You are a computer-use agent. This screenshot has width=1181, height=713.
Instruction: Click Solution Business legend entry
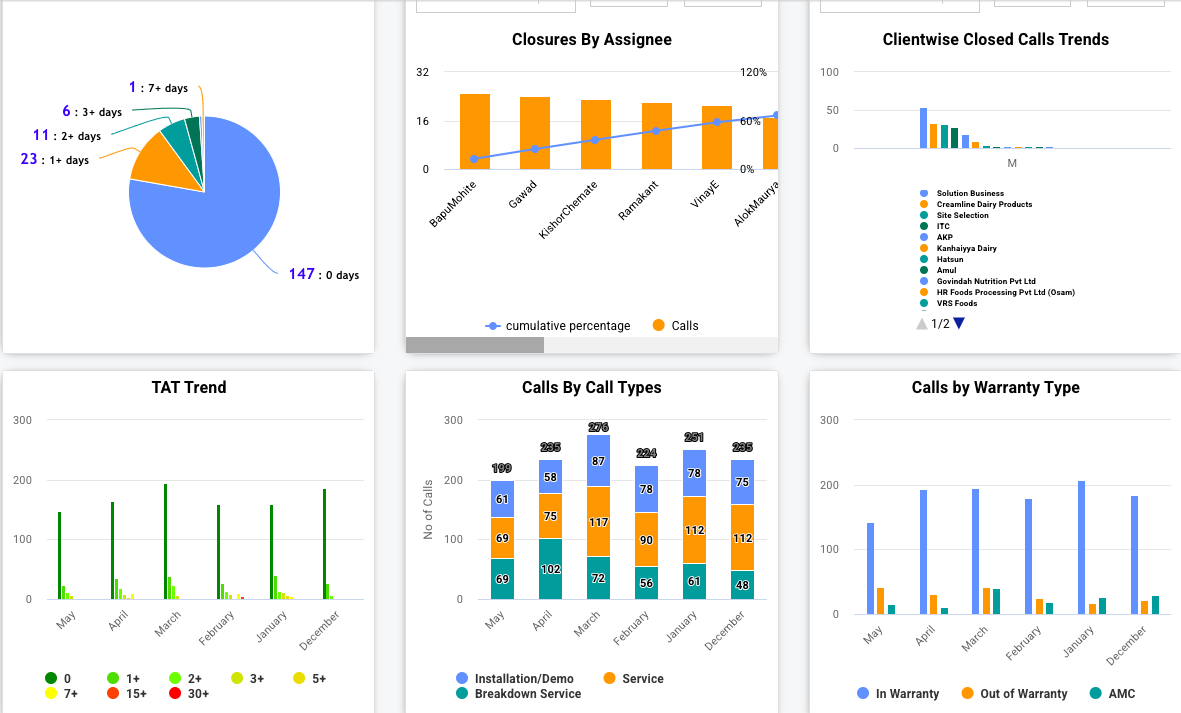click(x=962, y=193)
